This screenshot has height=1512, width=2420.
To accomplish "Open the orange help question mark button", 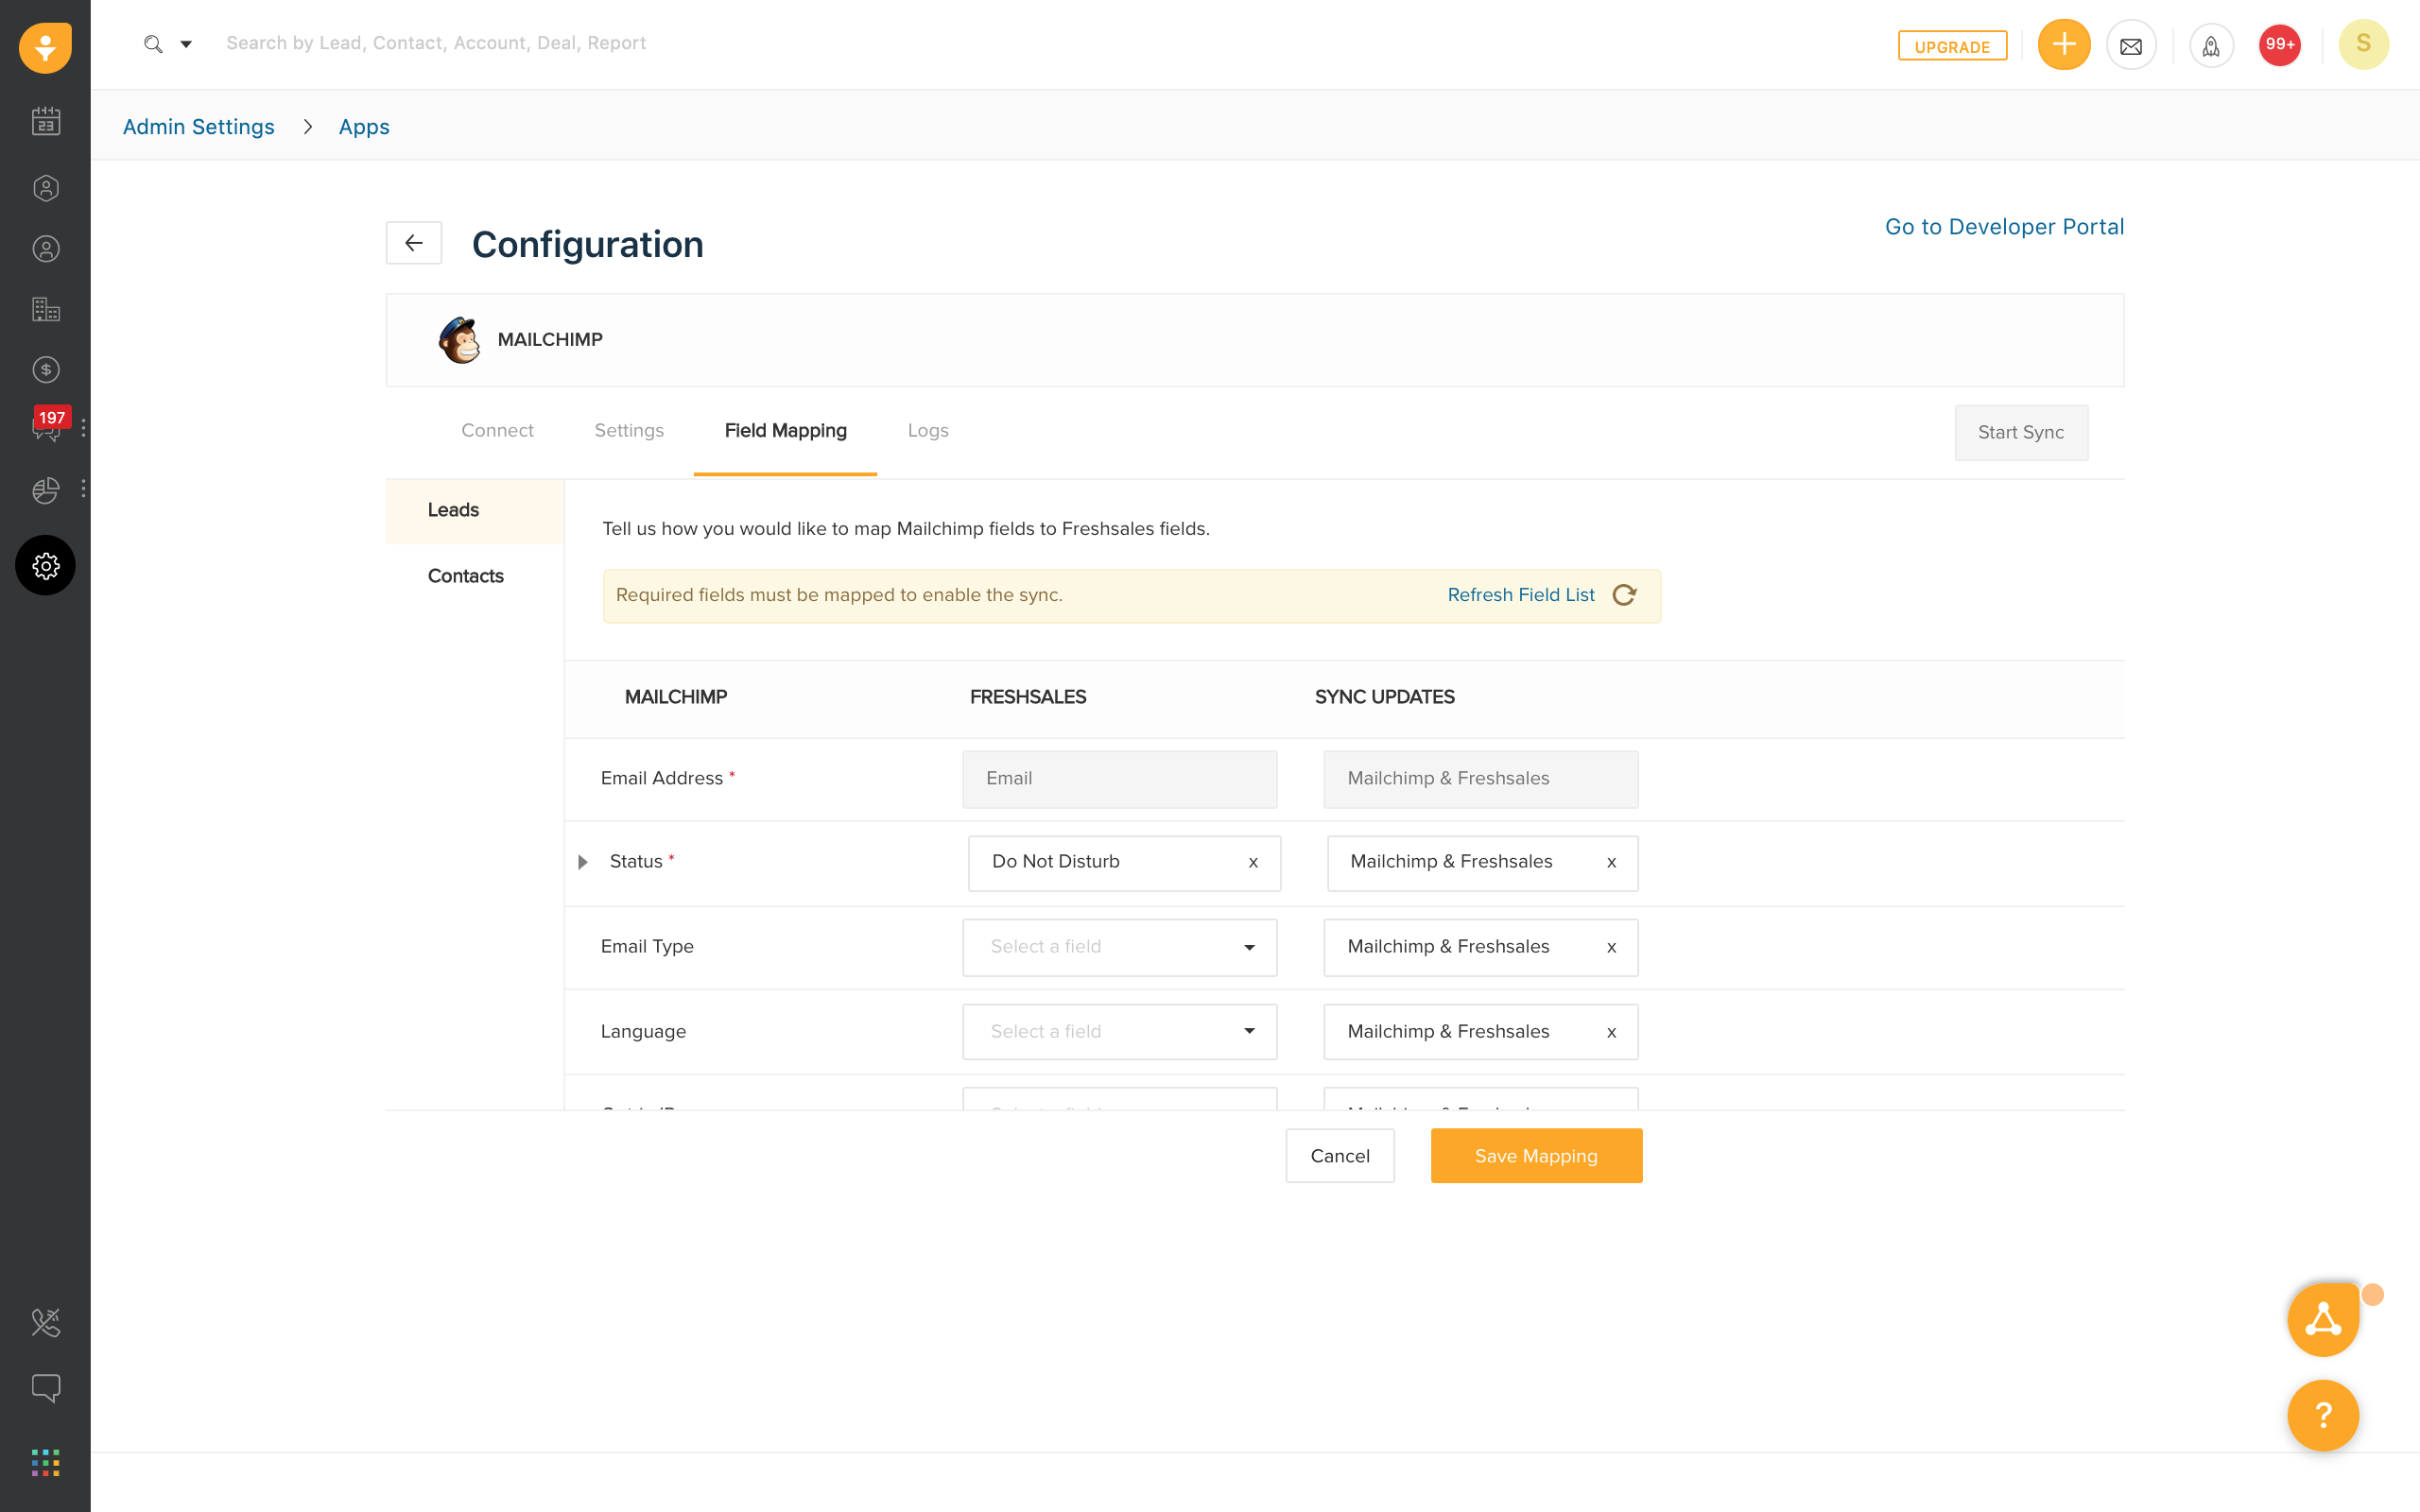I will click(2323, 1415).
